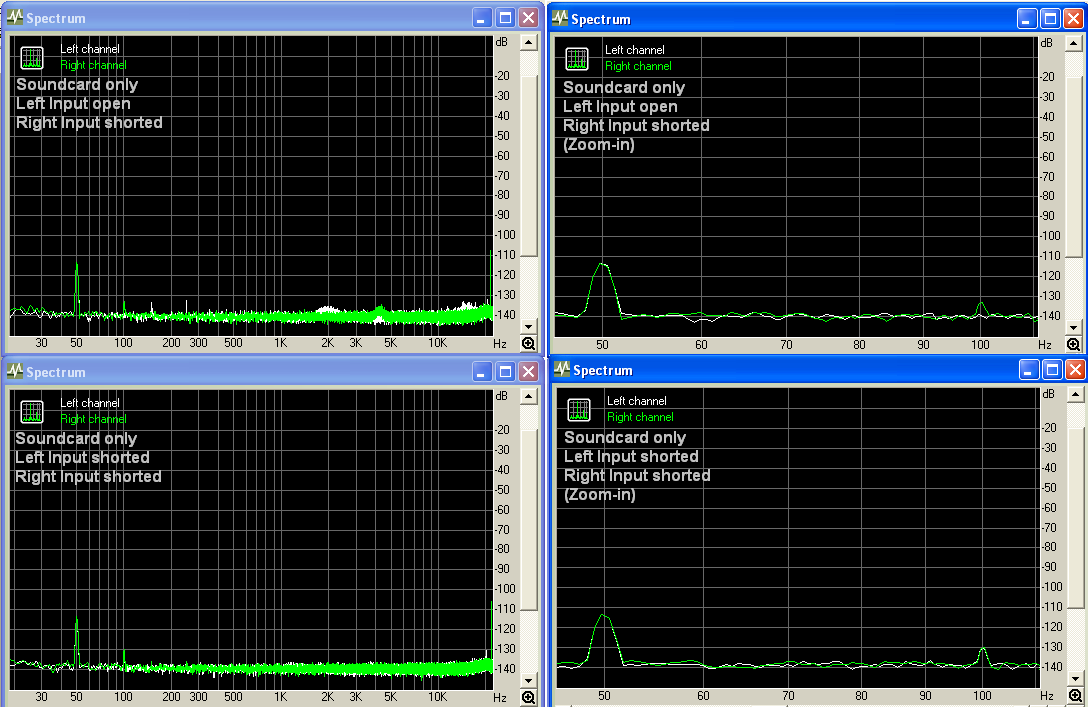The width and height of the screenshot is (1089, 707).
Task: Select 'Left channel' legend in 'Left Input open' full-range window
Action: [x=90, y=49]
